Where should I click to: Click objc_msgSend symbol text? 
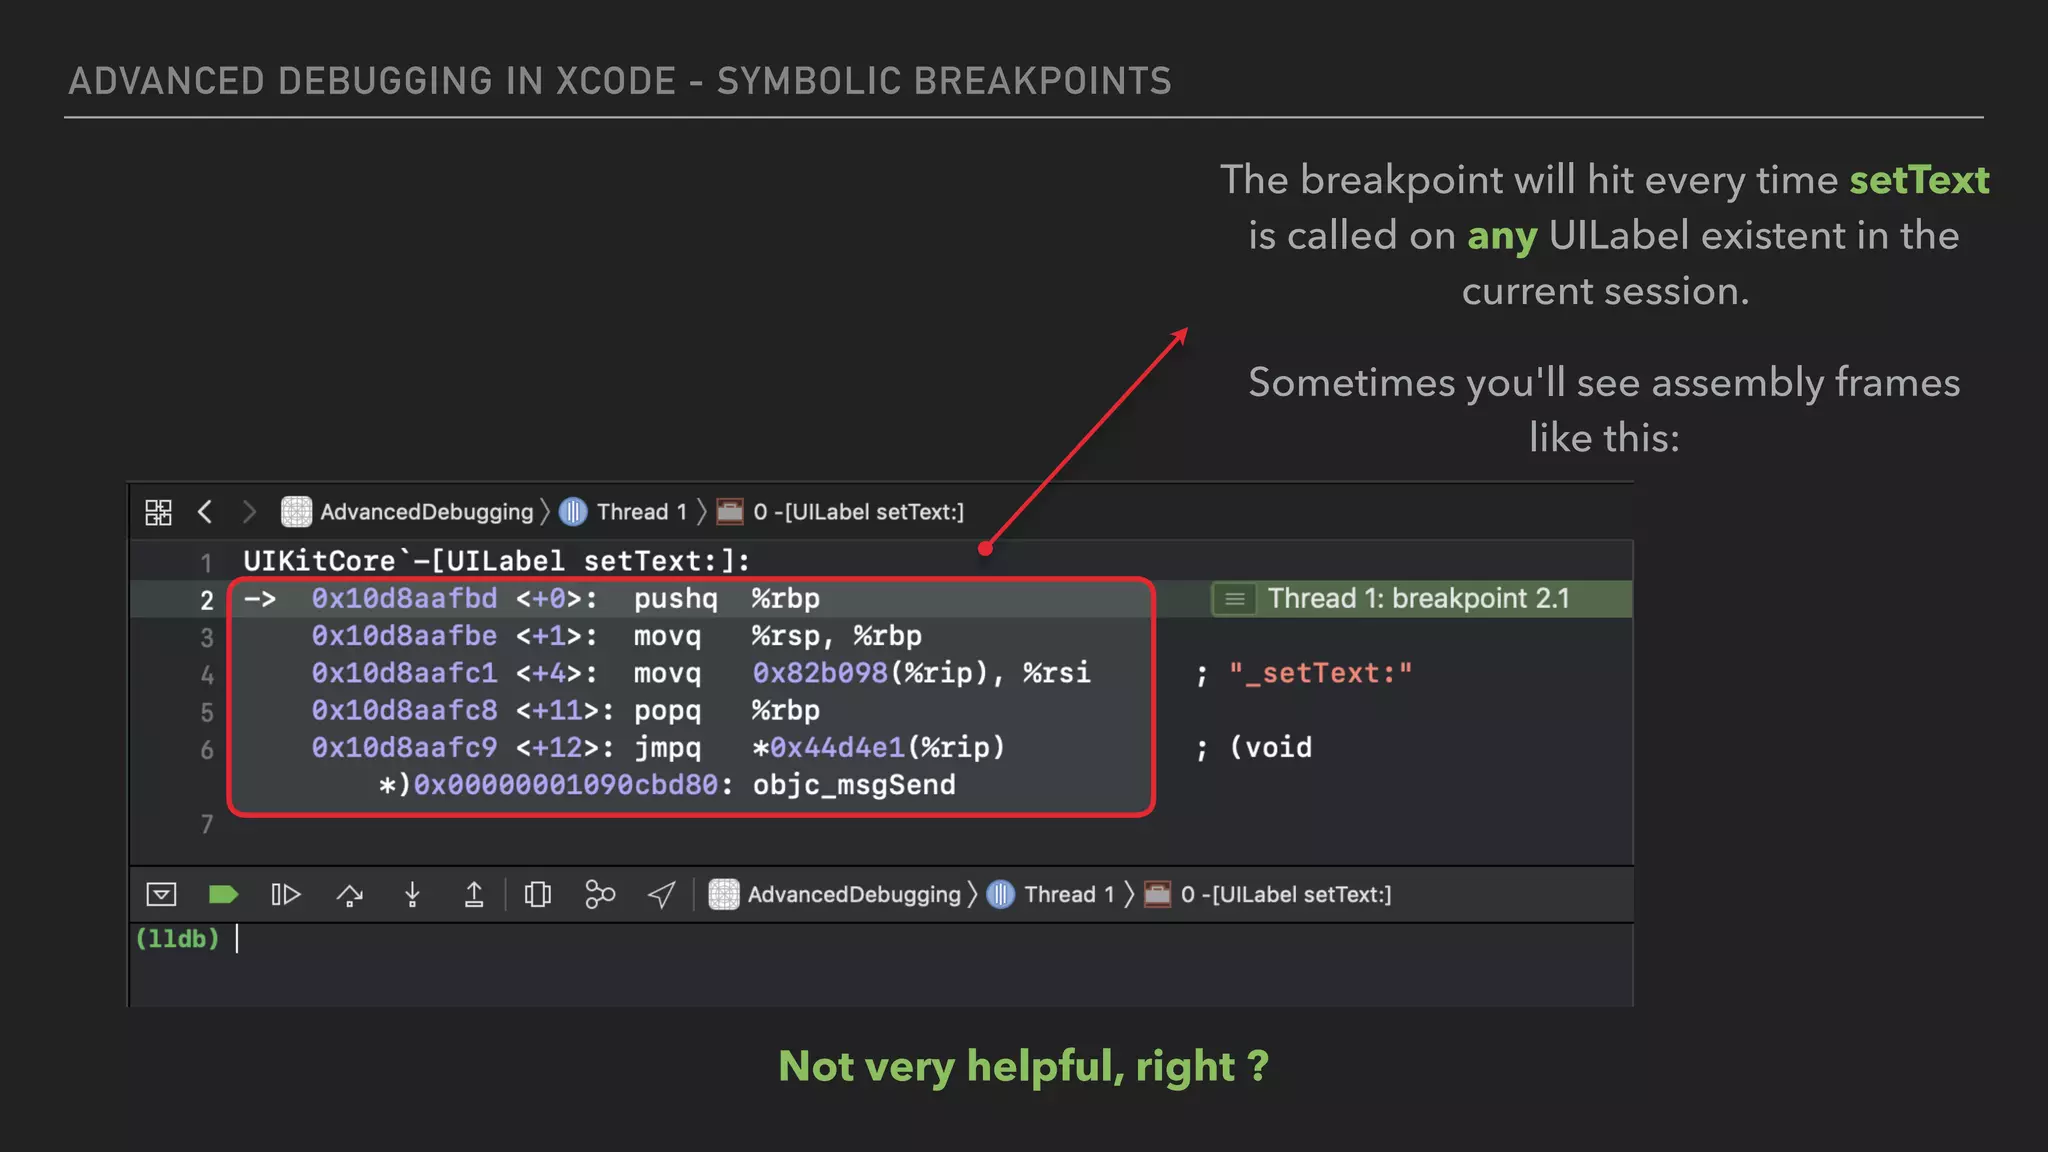click(x=854, y=785)
